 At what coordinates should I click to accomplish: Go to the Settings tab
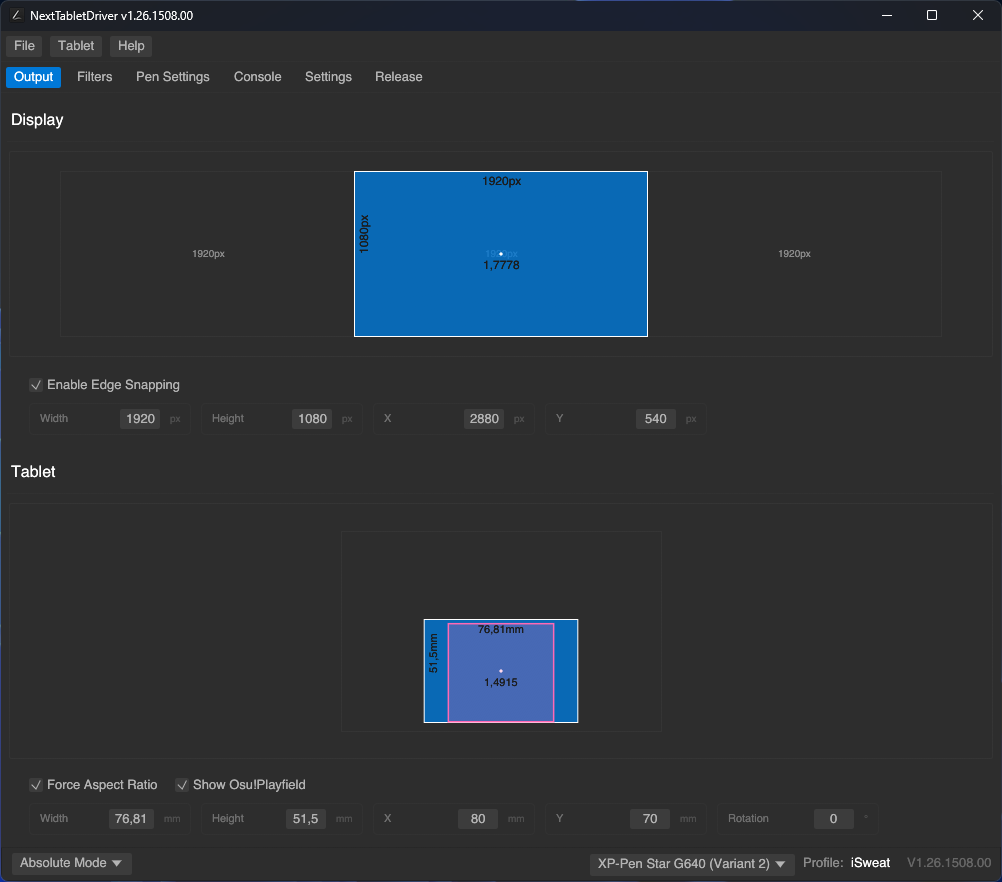point(328,77)
